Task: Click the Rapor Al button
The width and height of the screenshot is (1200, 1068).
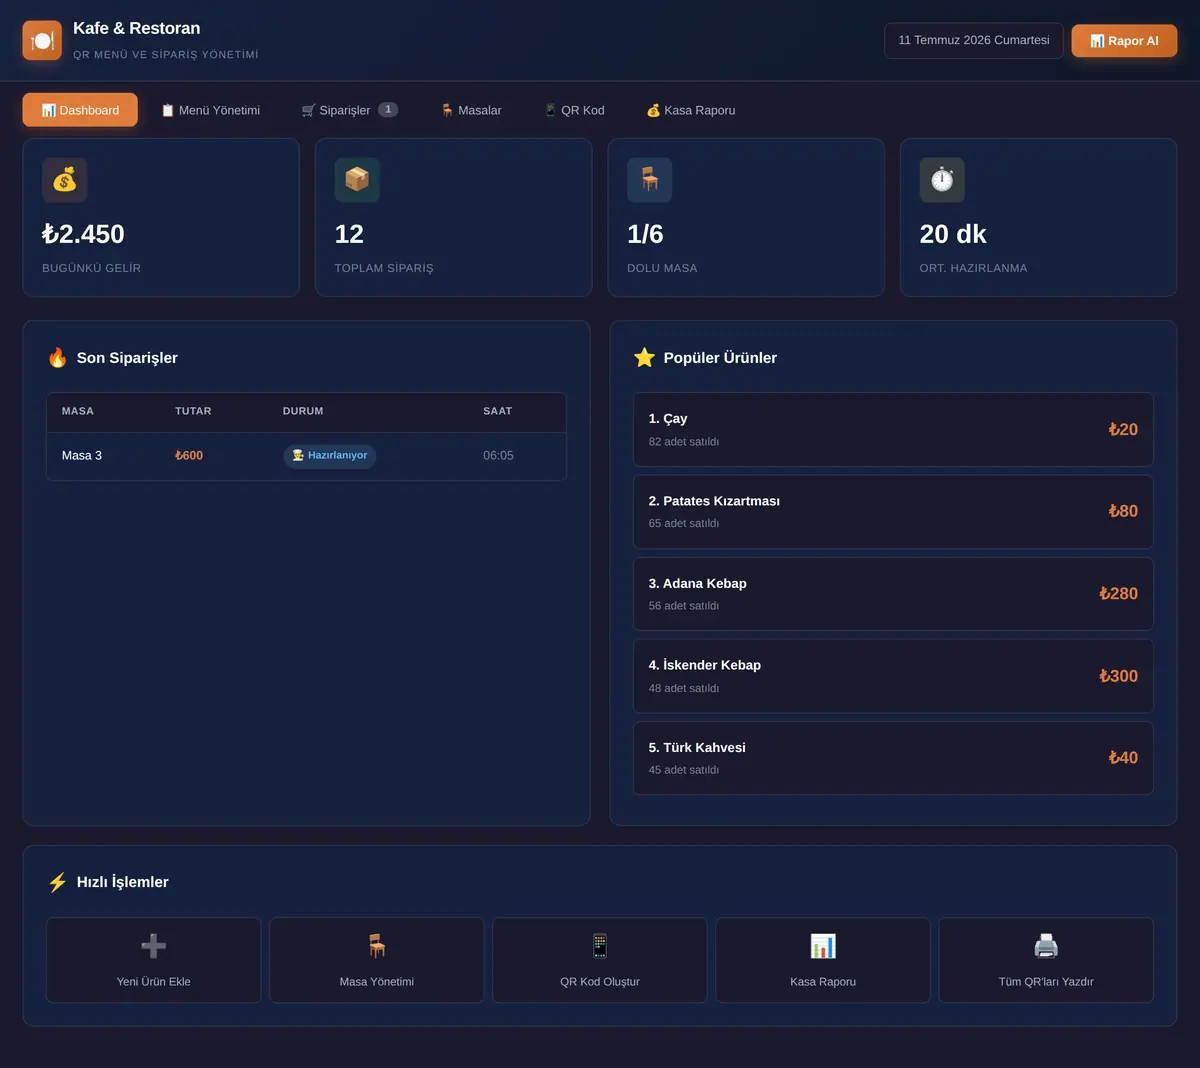Action: click(1124, 41)
